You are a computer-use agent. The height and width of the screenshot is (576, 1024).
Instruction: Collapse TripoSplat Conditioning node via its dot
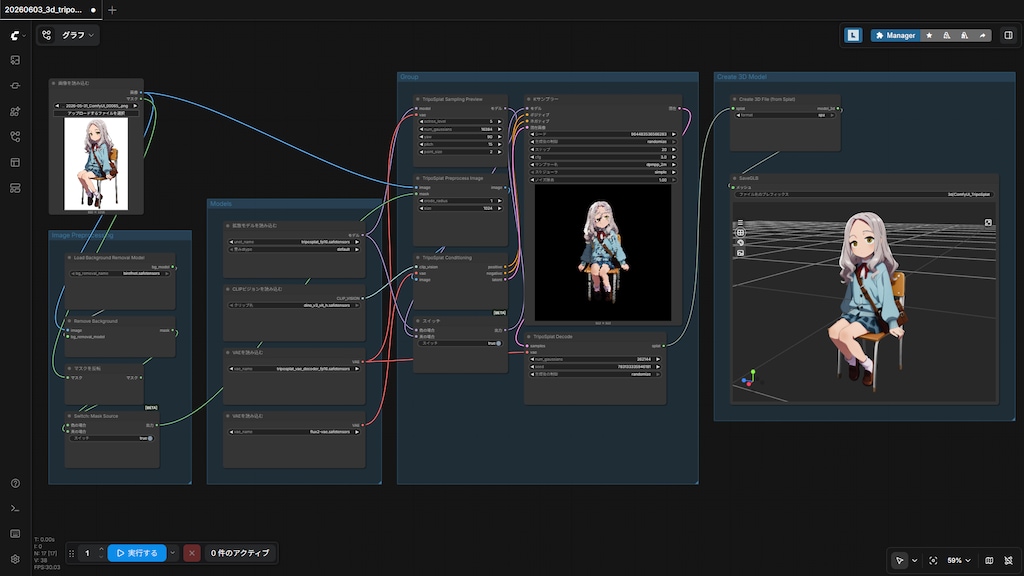(x=418, y=257)
